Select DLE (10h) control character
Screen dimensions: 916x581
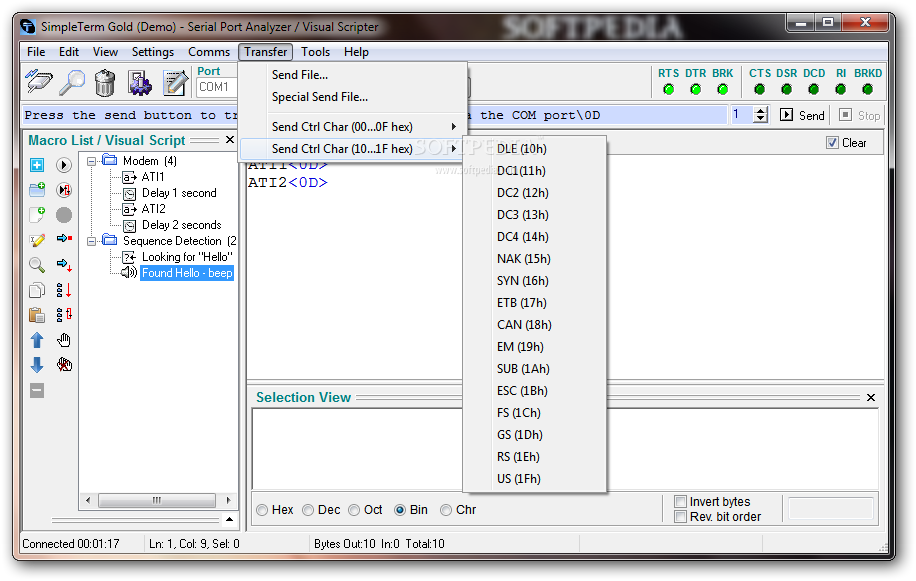(535, 149)
